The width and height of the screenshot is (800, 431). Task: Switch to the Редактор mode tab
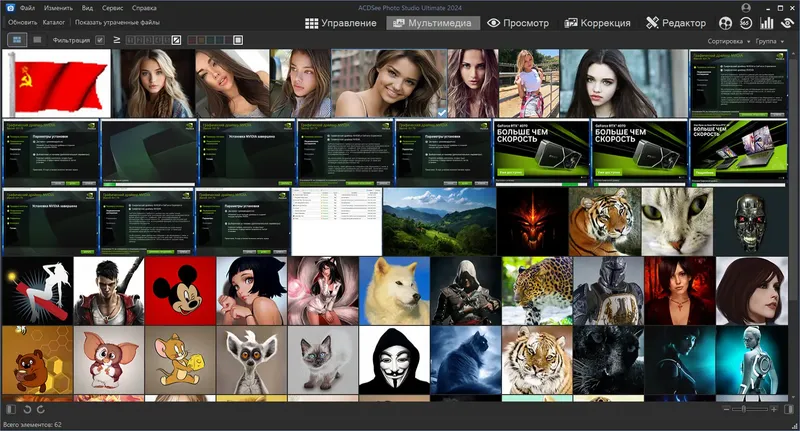pyautogui.click(x=676, y=23)
